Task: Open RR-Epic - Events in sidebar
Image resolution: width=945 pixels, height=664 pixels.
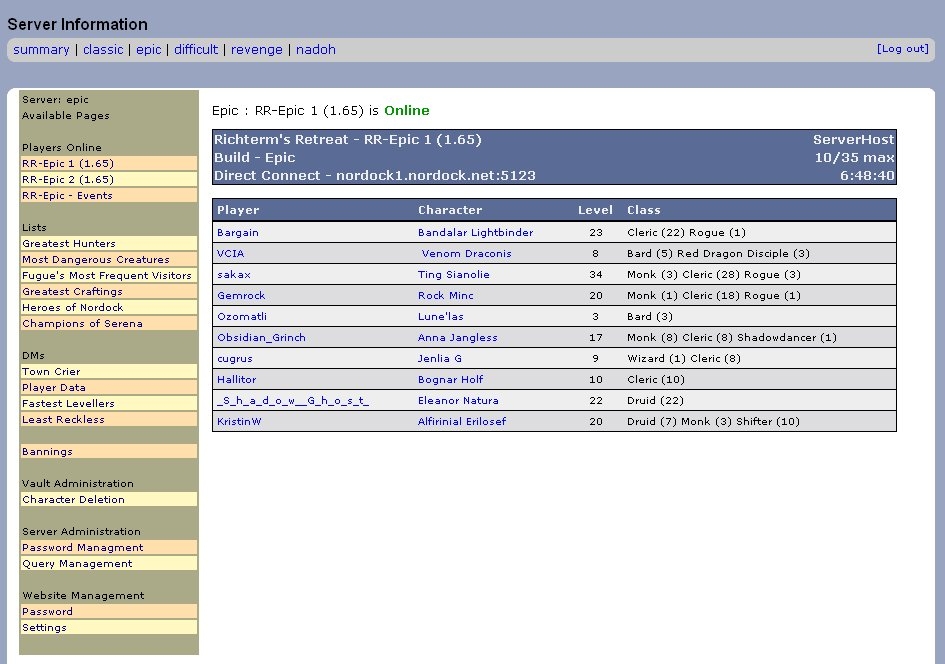Action: (67, 196)
